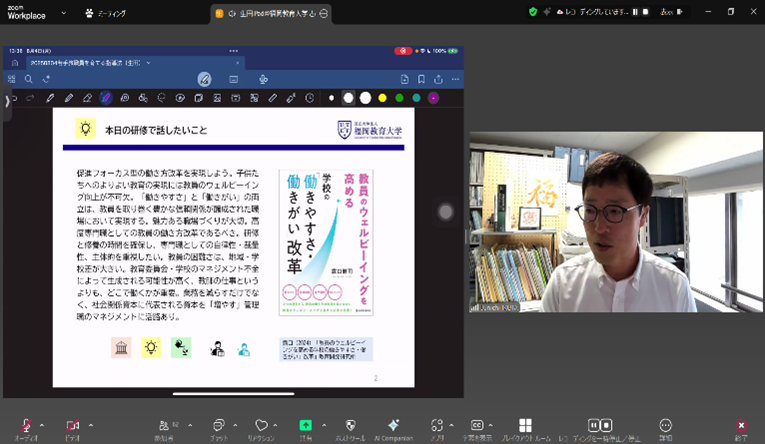The height and width of the screenshot is (444, 765).
Task: Choose the green pen color
Action: click(400, 98)
